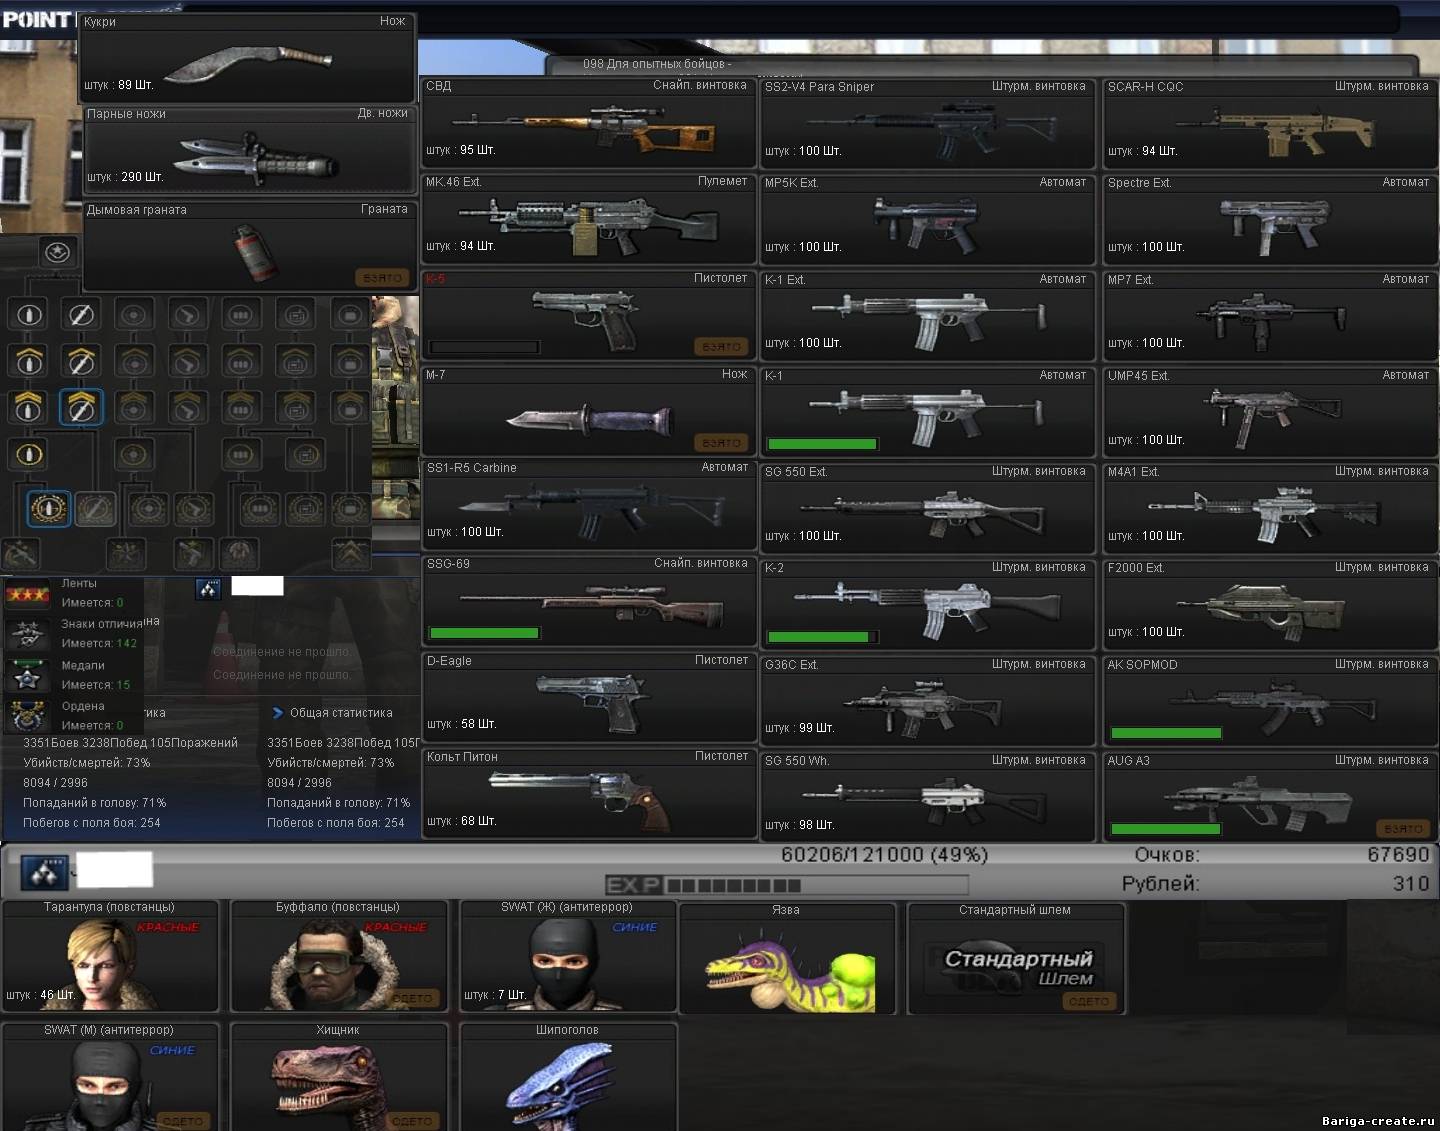1440x1131 pixels.
Task: Select the Кукри knife item
Action: click(x=247, y=59)
